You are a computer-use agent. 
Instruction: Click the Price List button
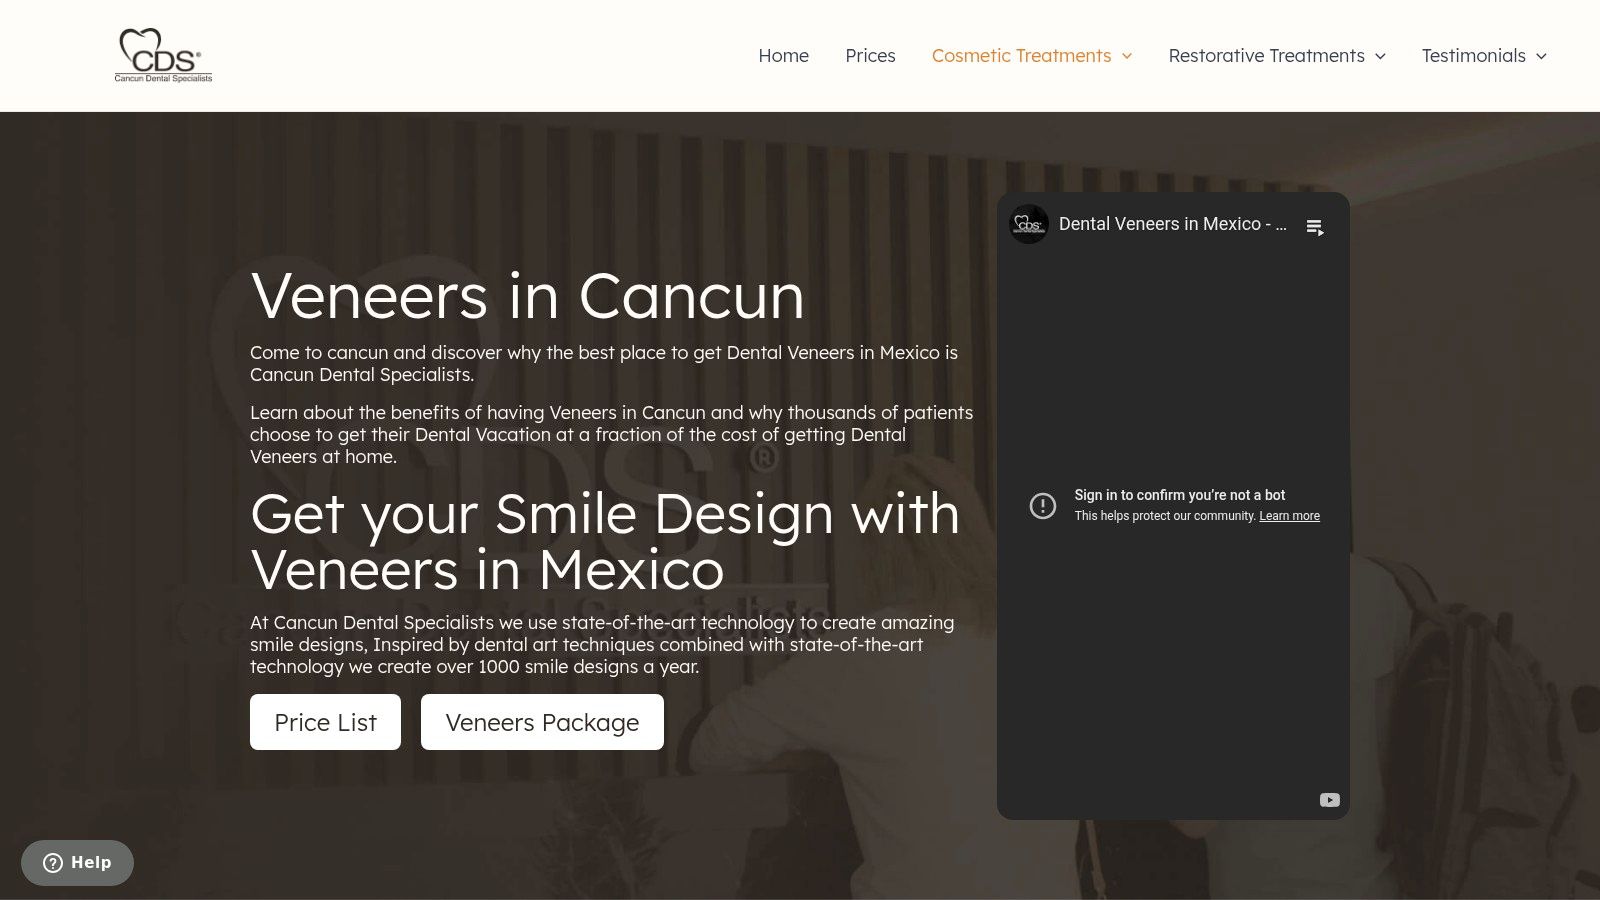[325, 722]
